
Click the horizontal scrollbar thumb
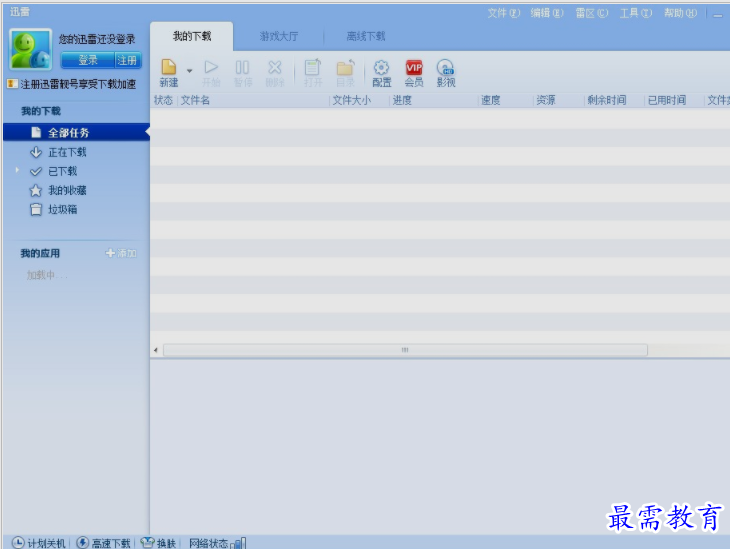point(405,350)
